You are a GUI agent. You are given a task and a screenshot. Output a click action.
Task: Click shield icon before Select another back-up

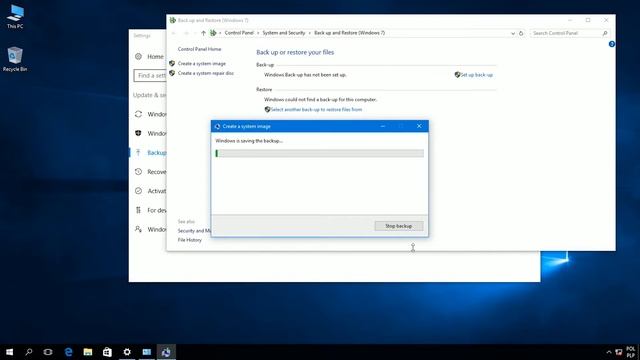[x=267, y=109]
